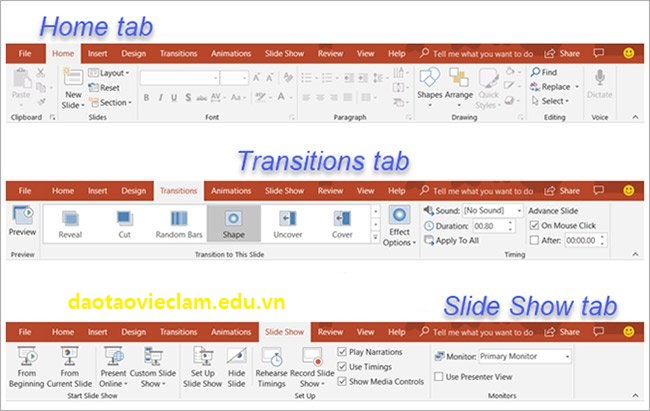
Task: Click the After time field 00:00.00
Action: [581, 241]
